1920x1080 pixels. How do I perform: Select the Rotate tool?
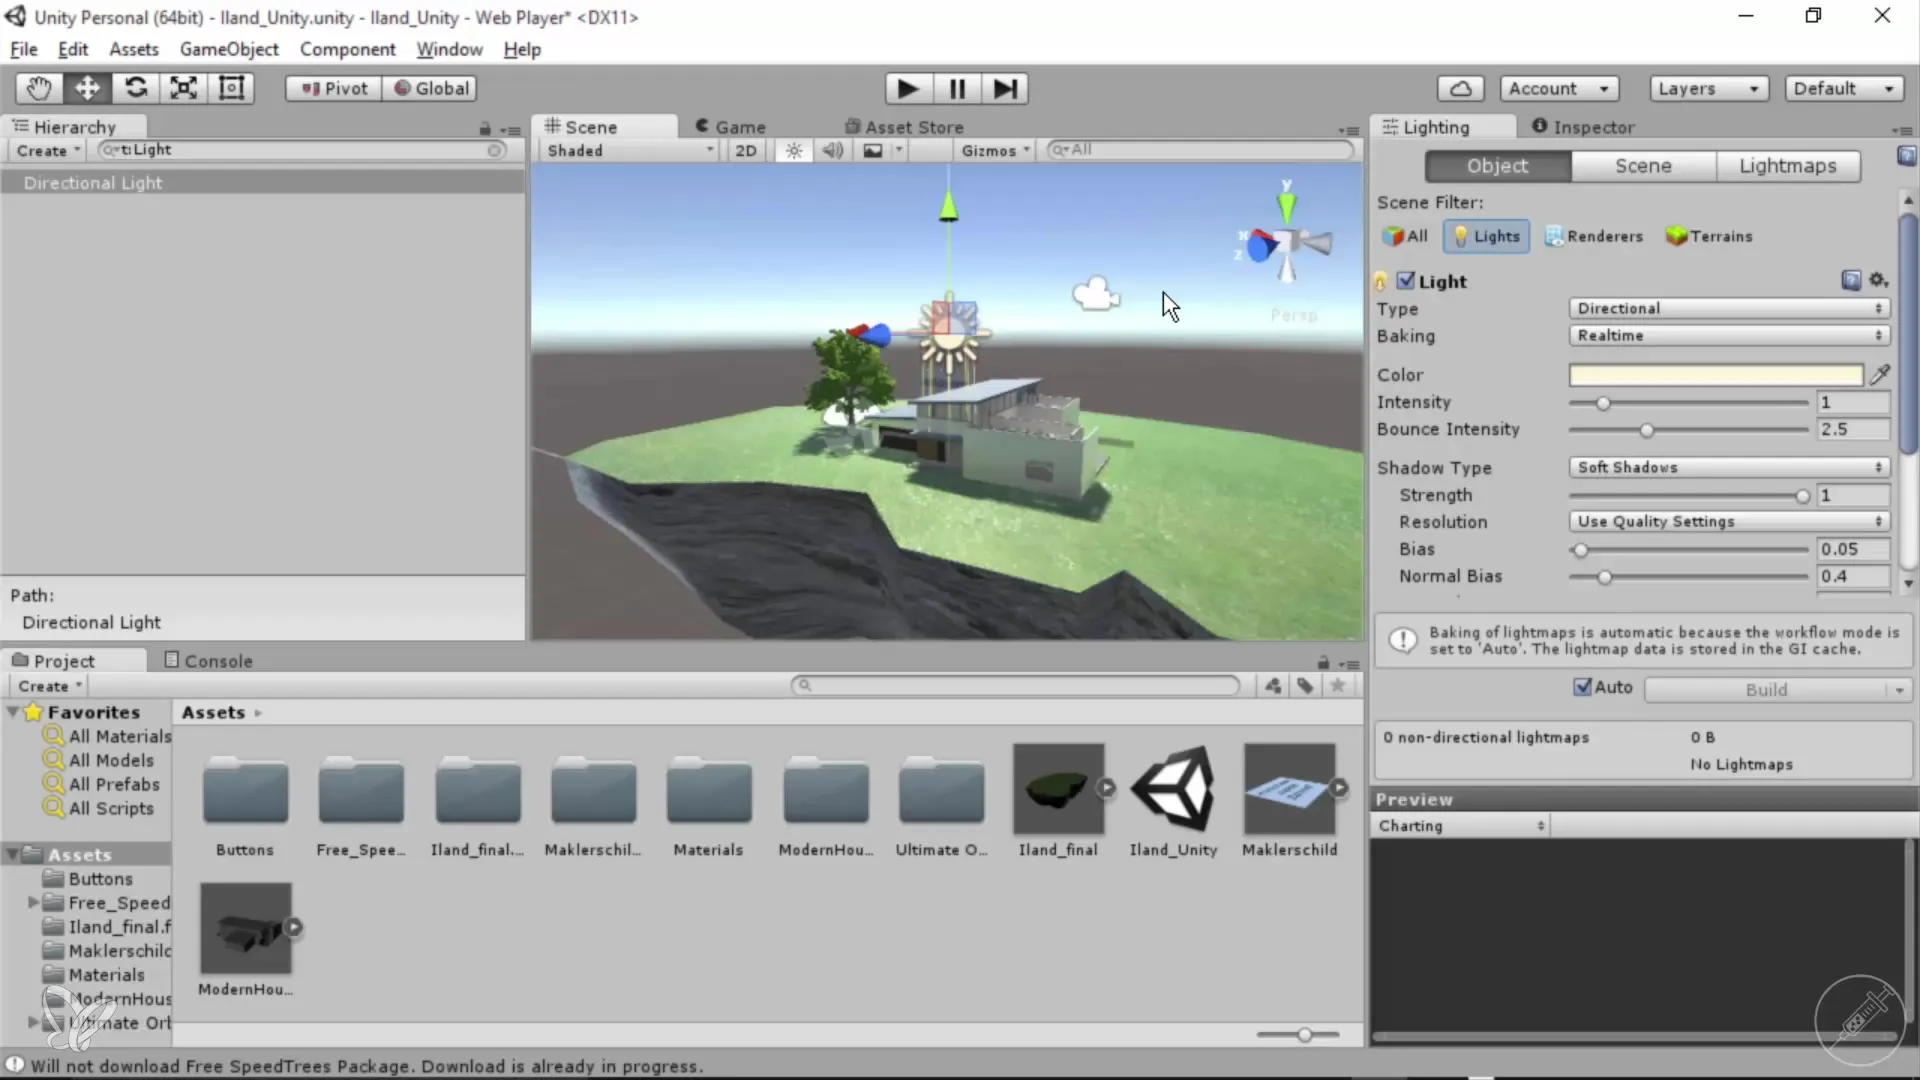(135, 88)
